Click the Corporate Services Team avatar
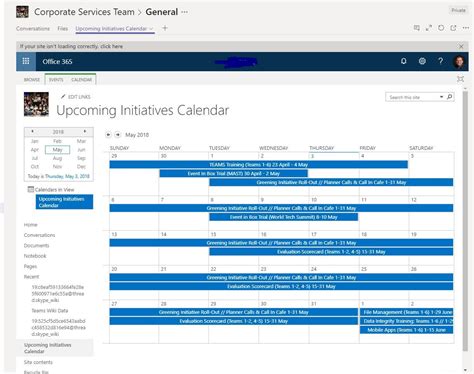This screenshot has width=474, height=374. tap(22, 12)
